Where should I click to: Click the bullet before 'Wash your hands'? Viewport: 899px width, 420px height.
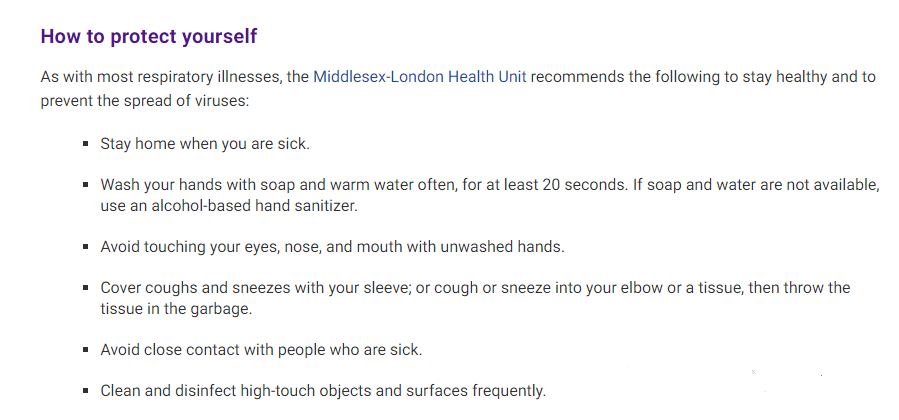coord(86,185)
